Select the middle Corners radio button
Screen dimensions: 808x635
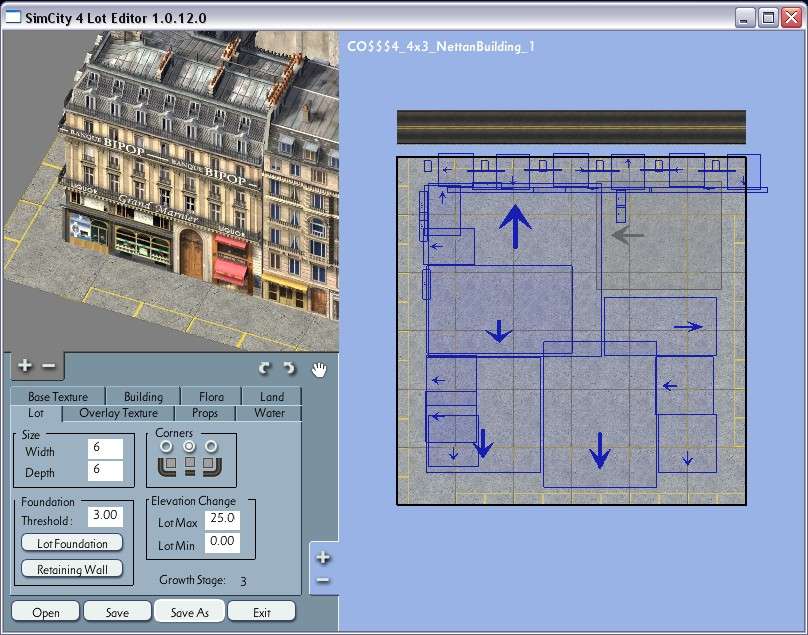[x=189, y=446]
